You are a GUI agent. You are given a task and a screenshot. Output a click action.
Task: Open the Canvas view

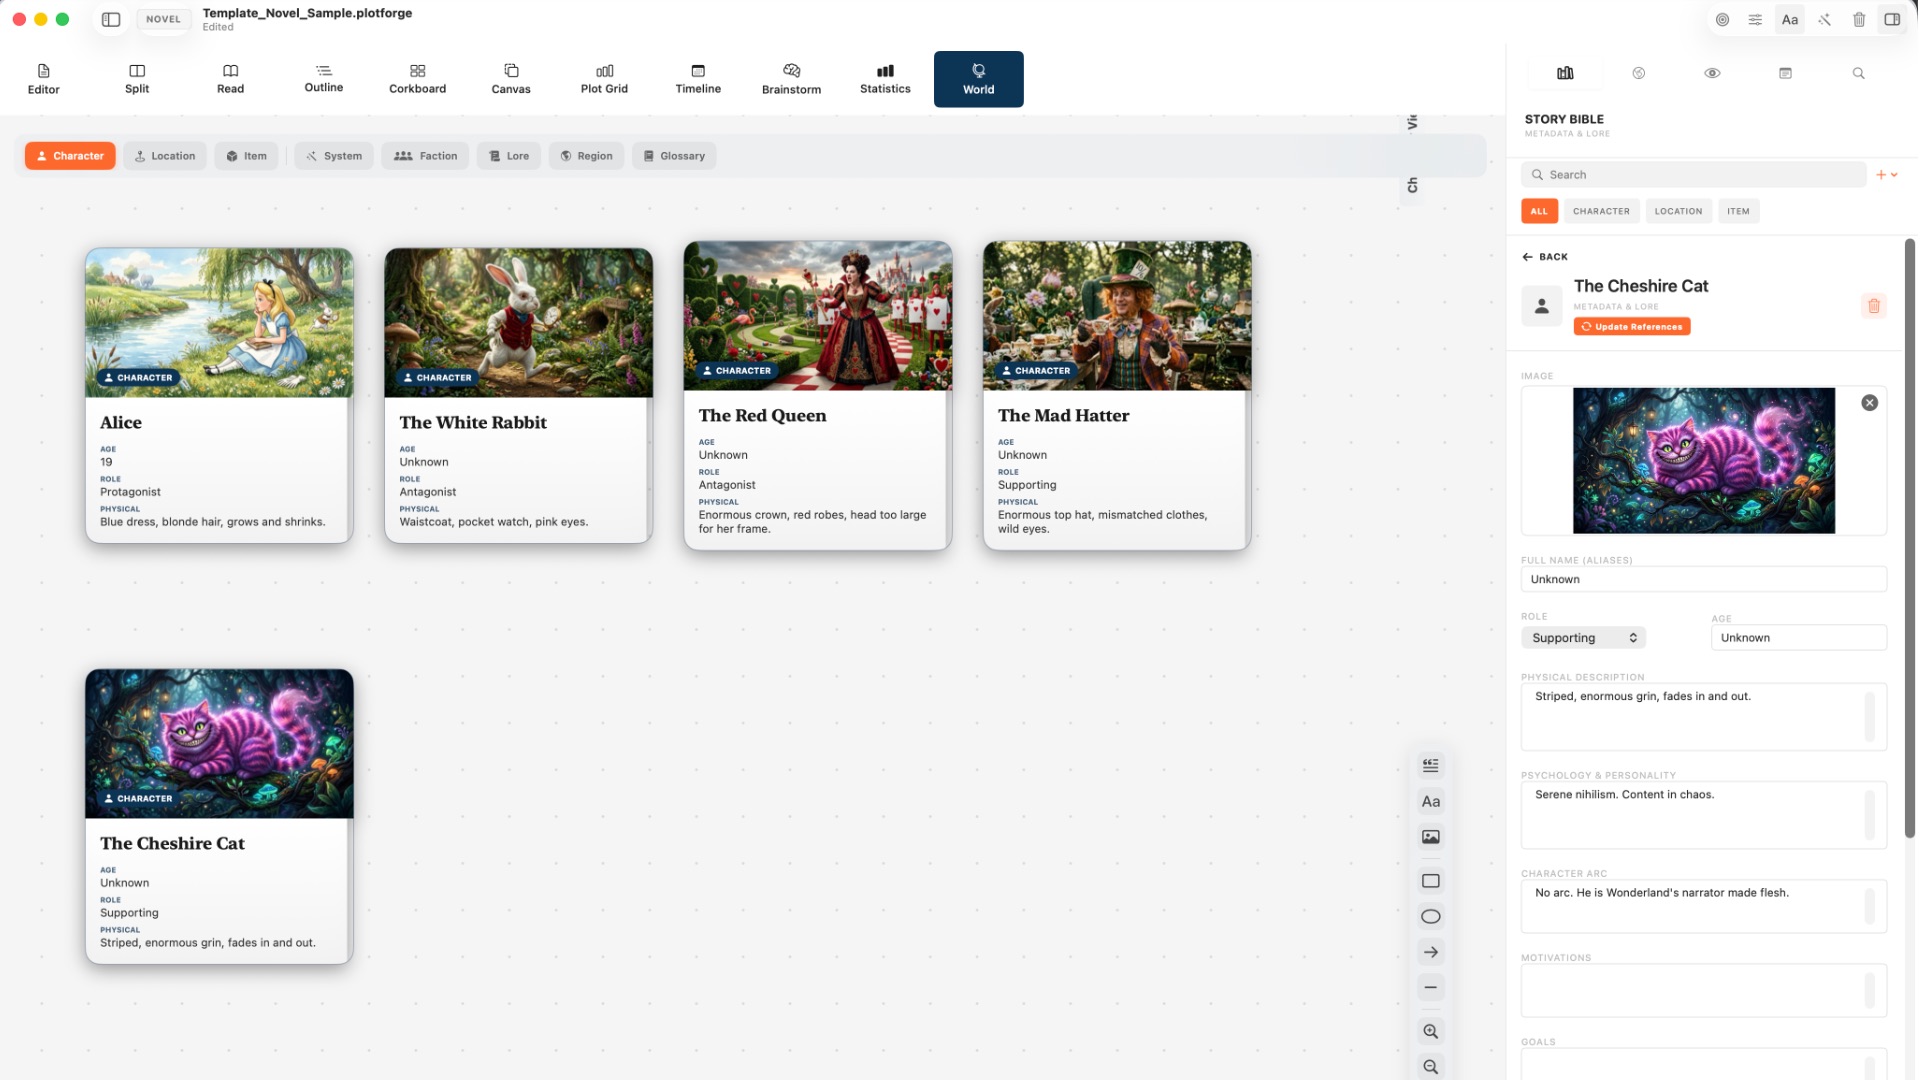511,79
